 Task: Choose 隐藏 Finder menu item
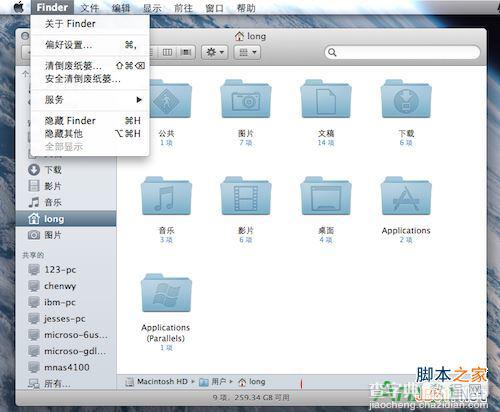tap(90, 121)
